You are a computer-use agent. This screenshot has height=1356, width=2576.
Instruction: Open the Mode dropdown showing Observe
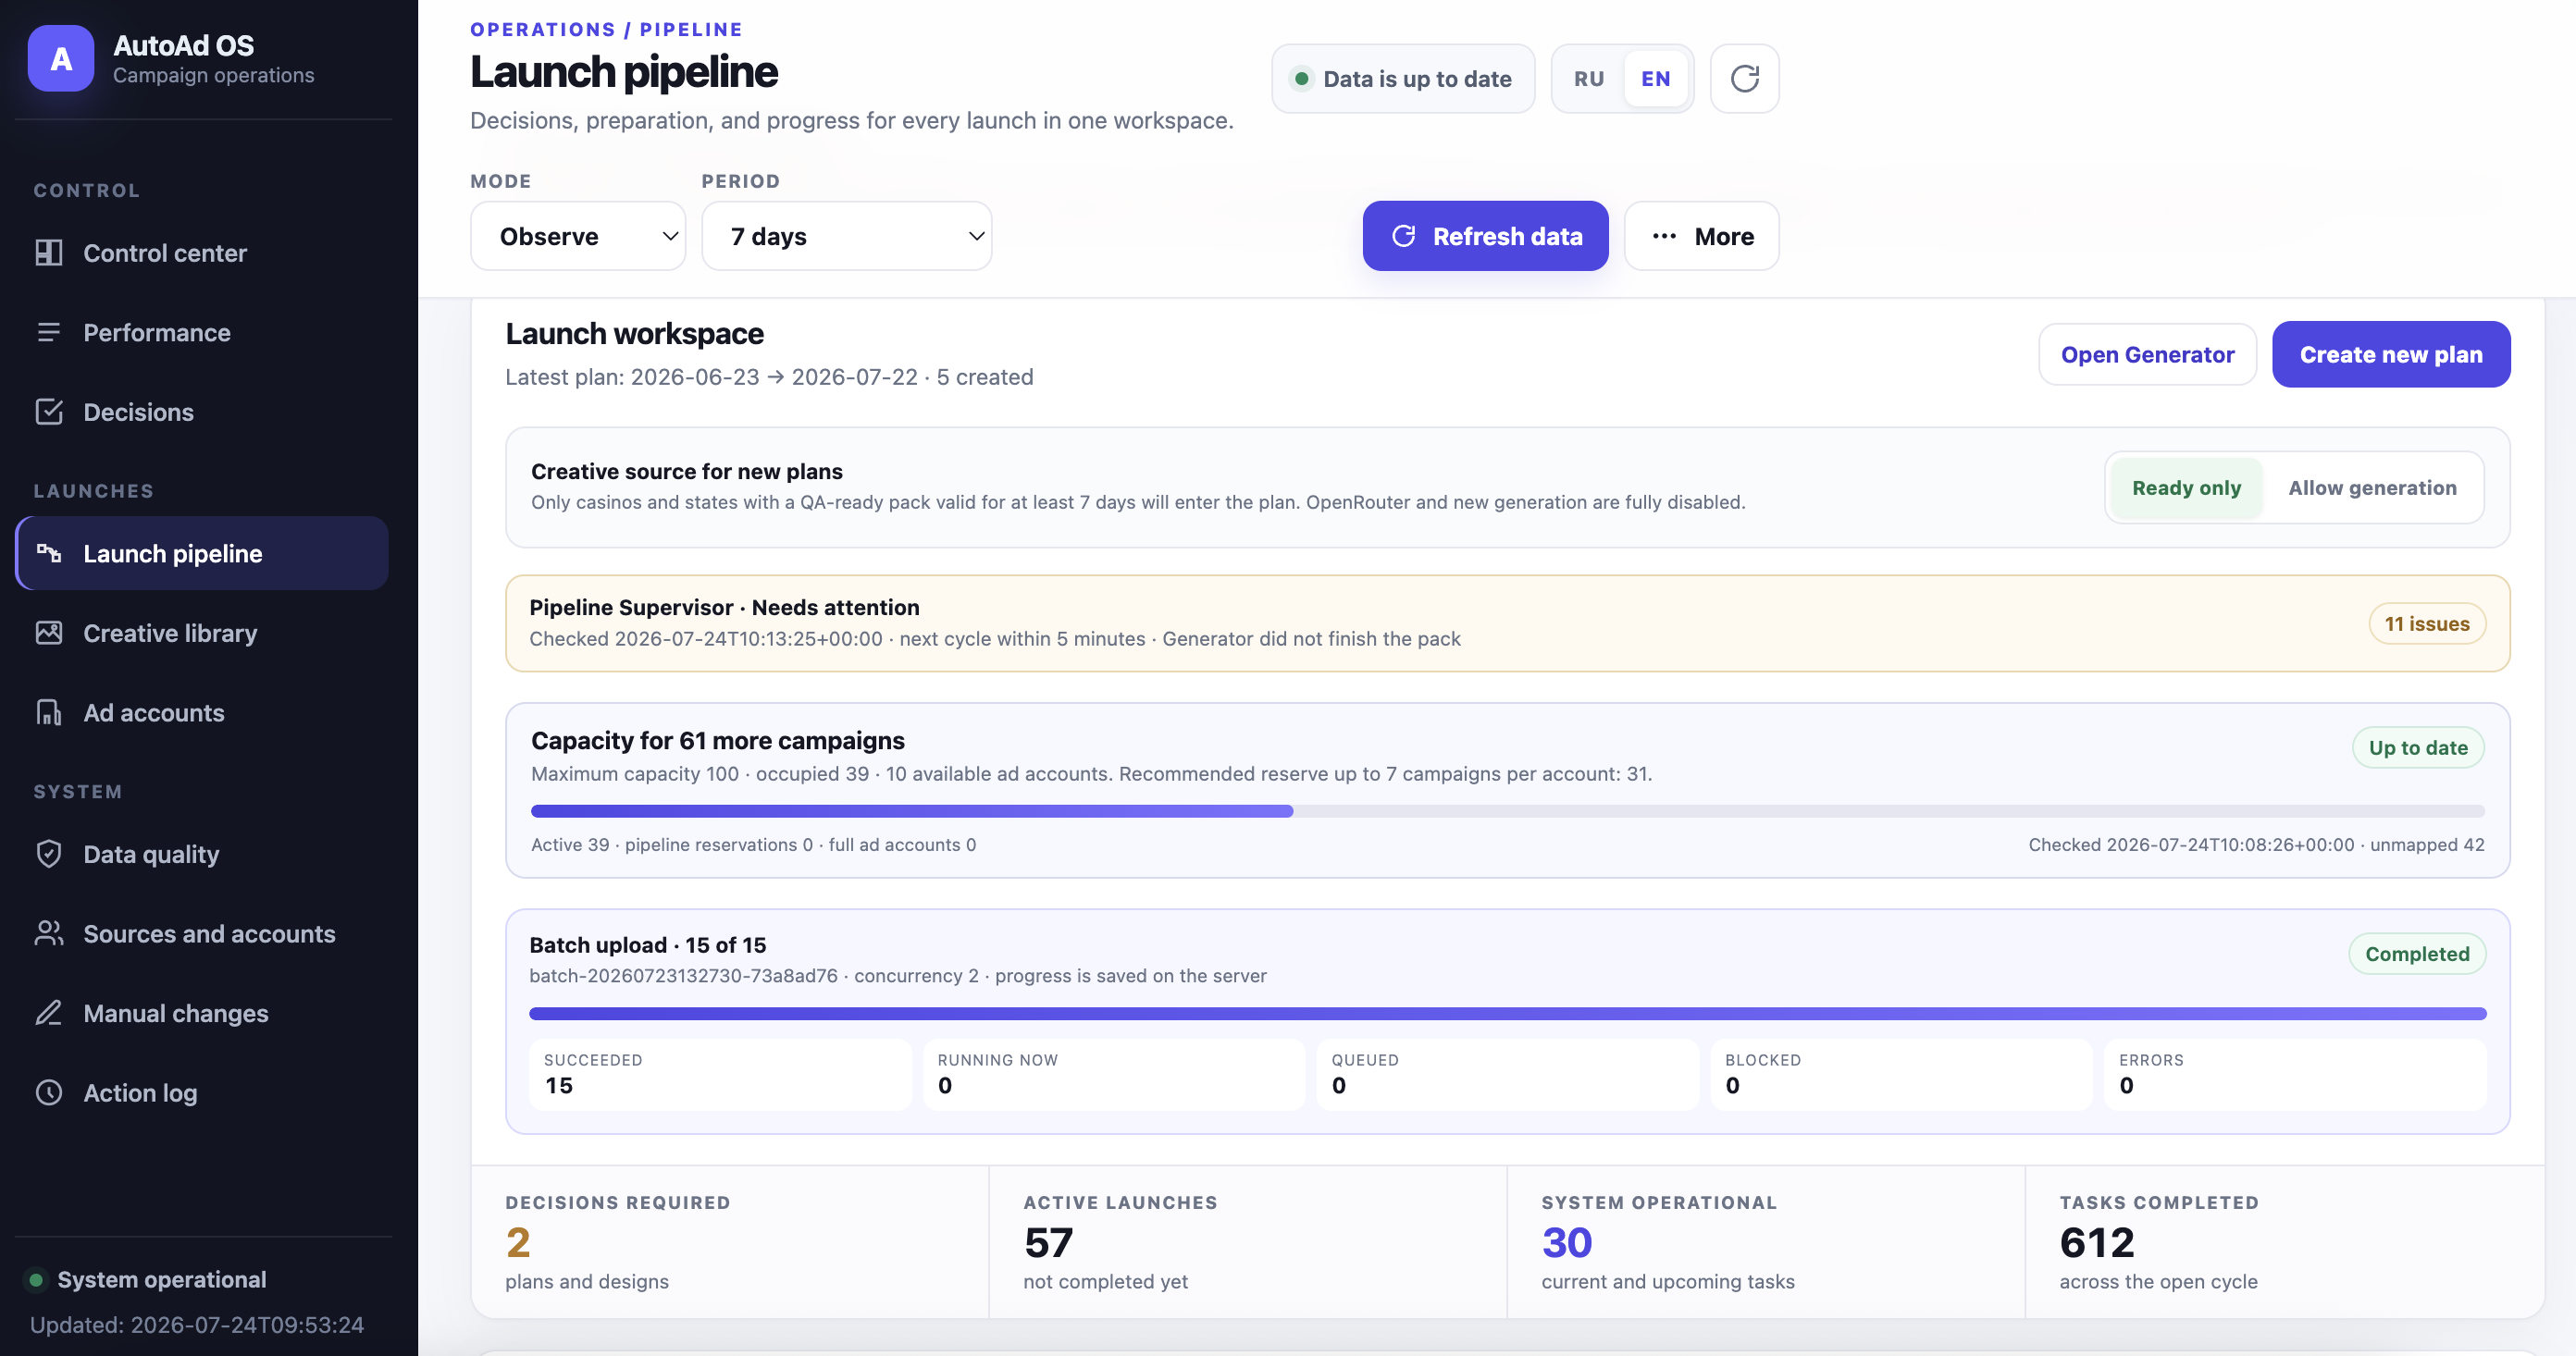coord(578,236)
